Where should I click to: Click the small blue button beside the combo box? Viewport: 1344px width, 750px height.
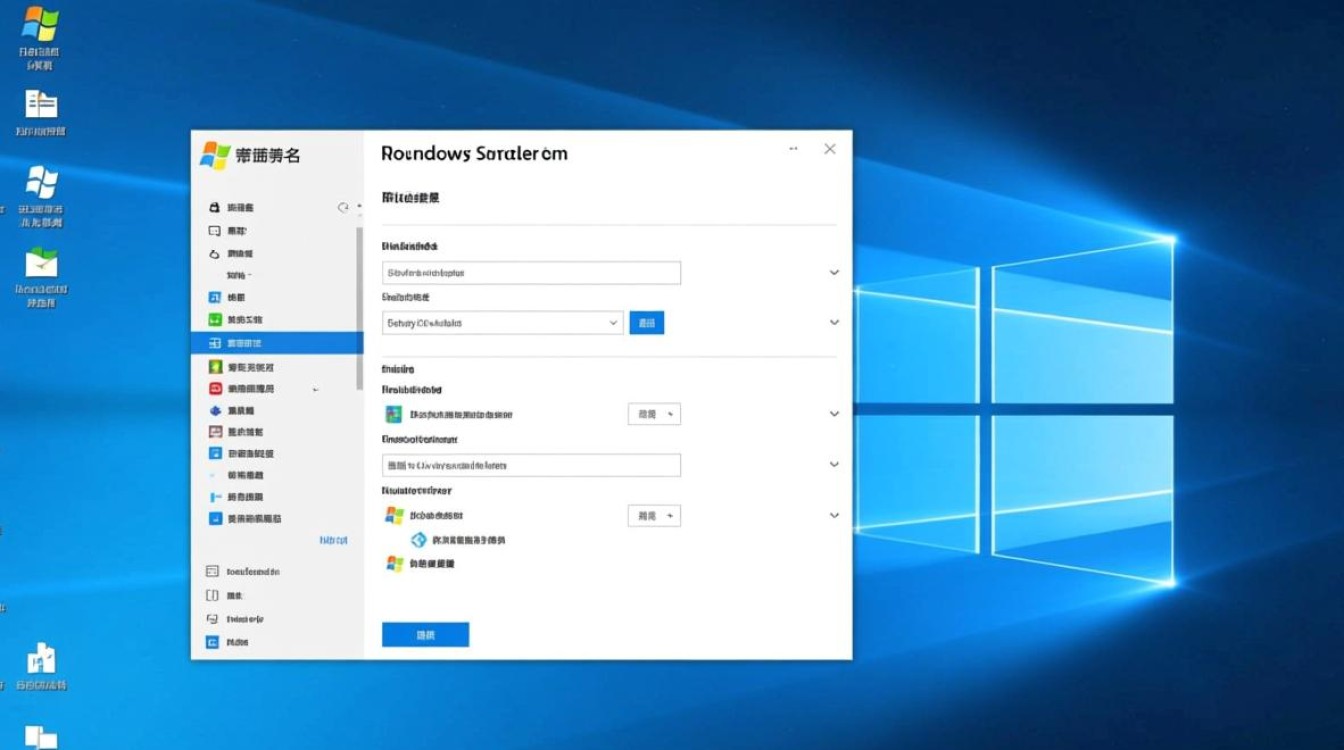[x=646, y=323]
